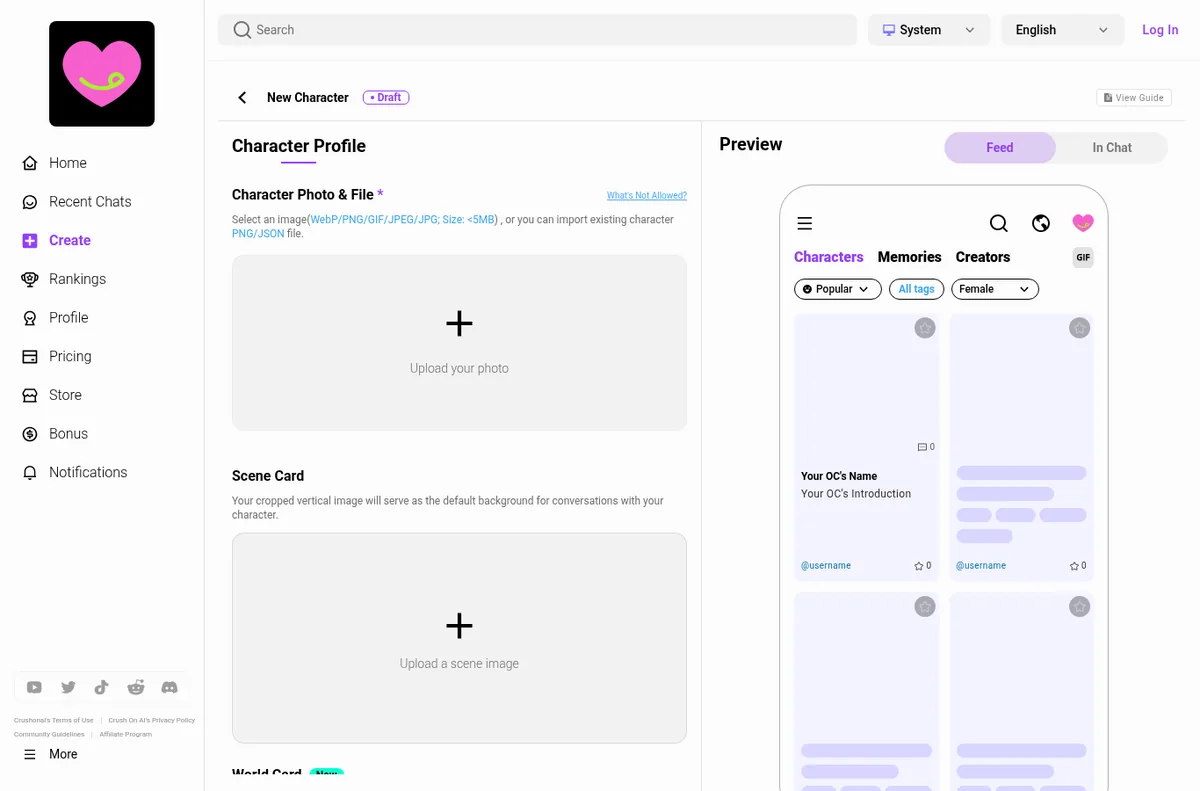
Task: Select the Create sidebar item
Action: point(69,240)
